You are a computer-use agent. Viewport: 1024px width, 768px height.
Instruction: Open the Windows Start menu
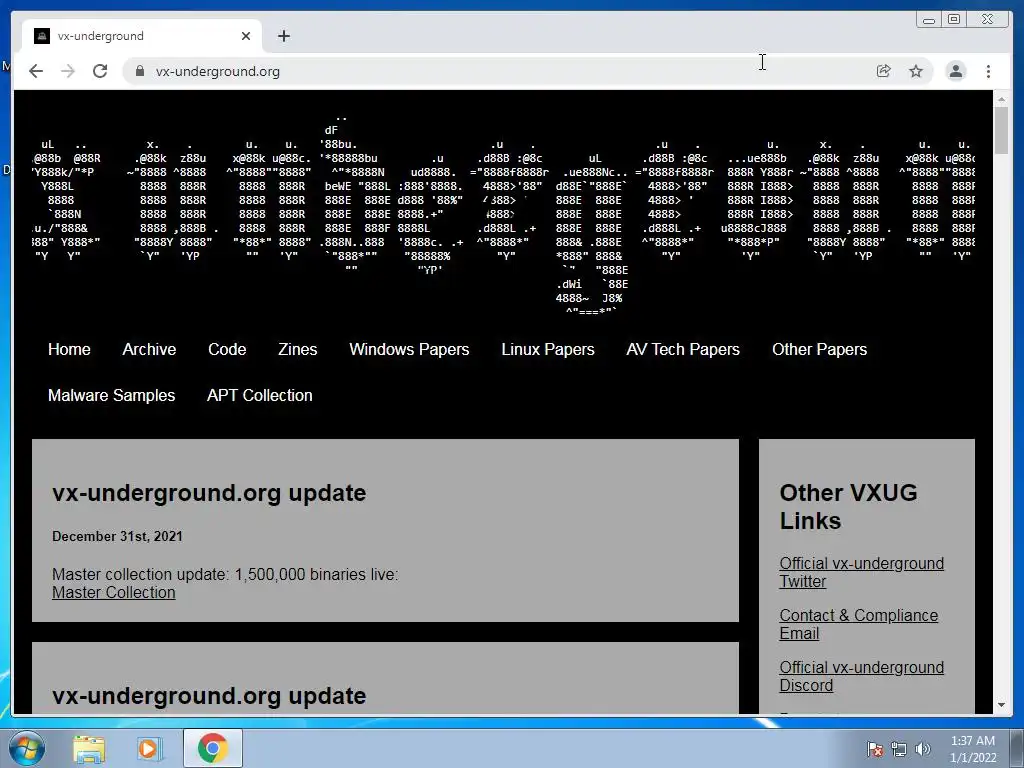point(27,748)
